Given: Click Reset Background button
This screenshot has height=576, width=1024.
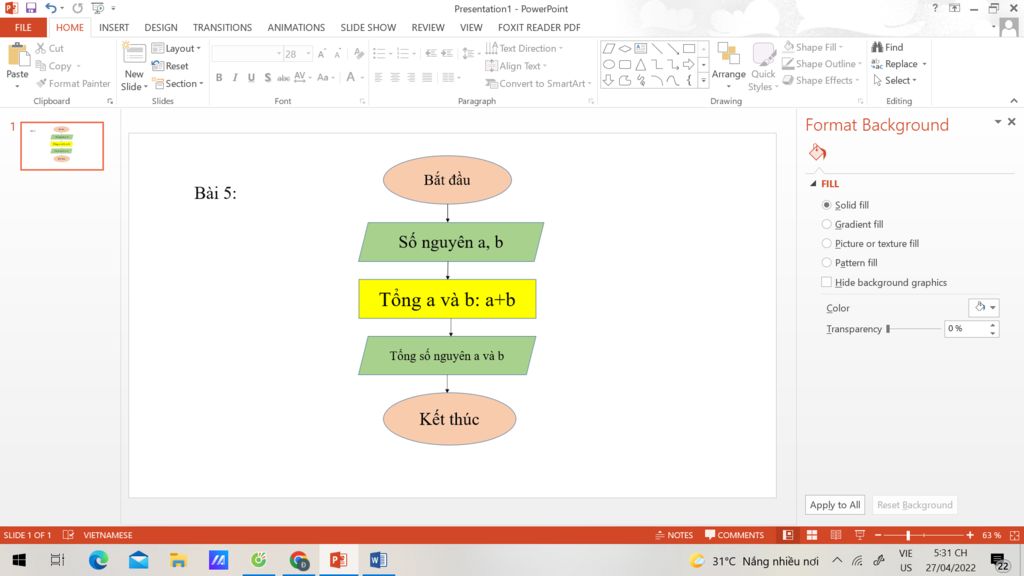Looking at the screenshot, I should pos(914,505).
